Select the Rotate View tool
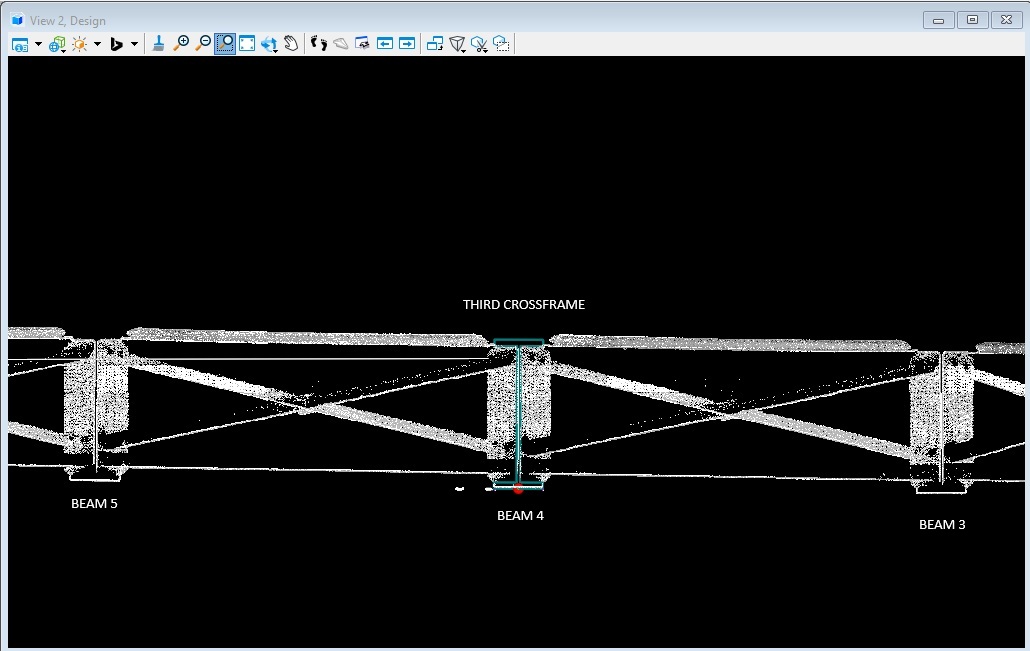Viewport: 1030px width, 651px height. click(x=269, y=44)
